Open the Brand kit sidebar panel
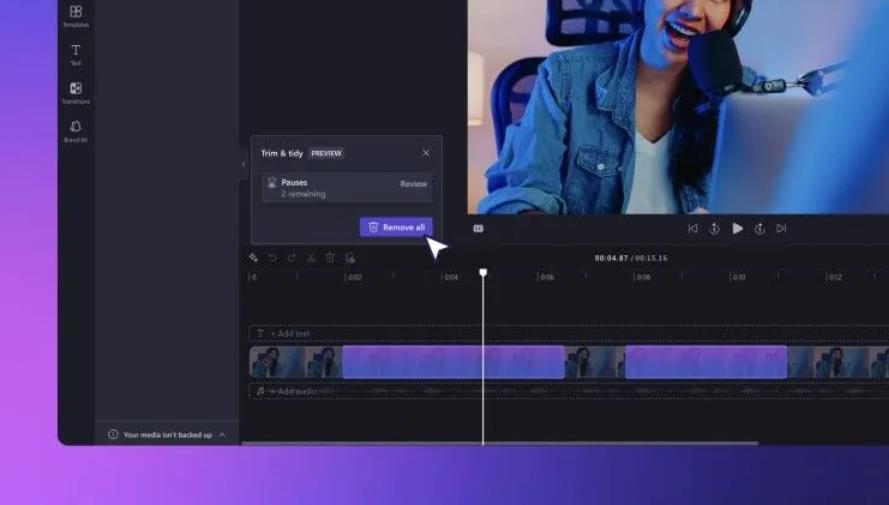889x505 pixels. pos(75,130)
